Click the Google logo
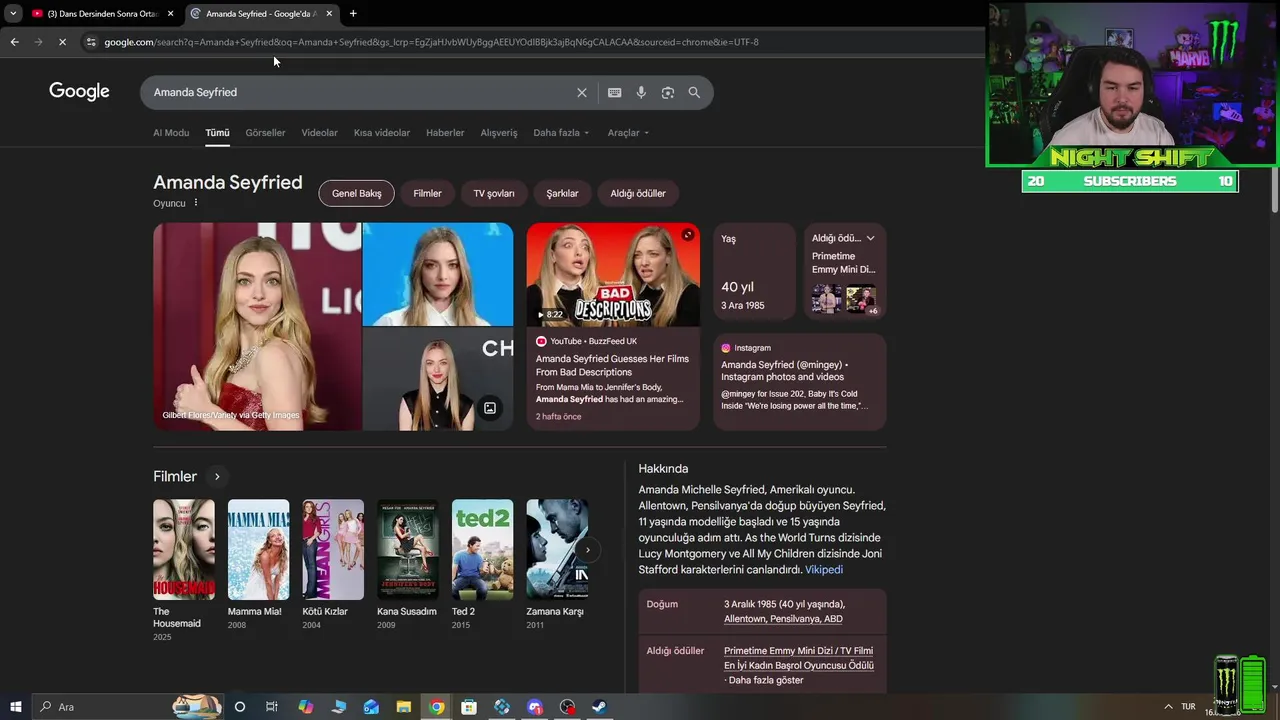Screen dimensions: 1280x720 pyautogui.click(x=79, y=91)
